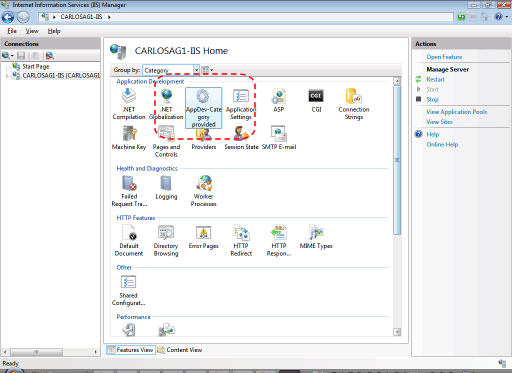Click the Open Feature action link

(x=444, y=57)
